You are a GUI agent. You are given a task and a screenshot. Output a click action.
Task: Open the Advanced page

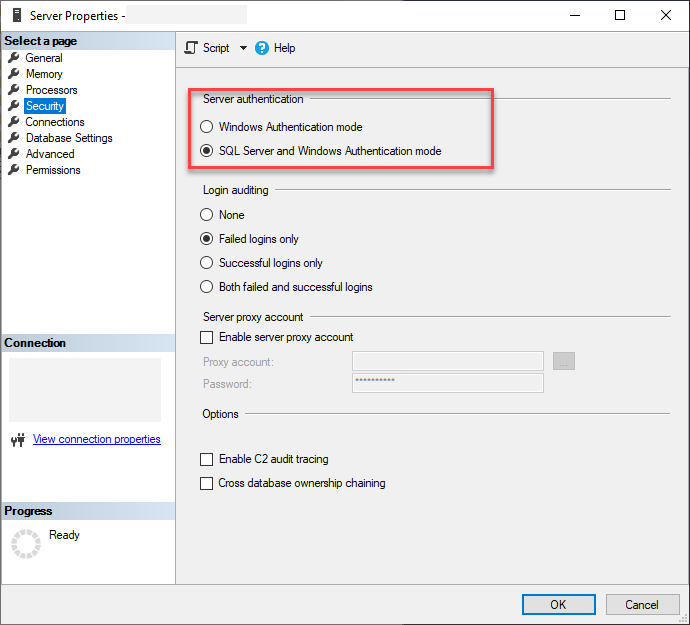[x=50, y=154]
